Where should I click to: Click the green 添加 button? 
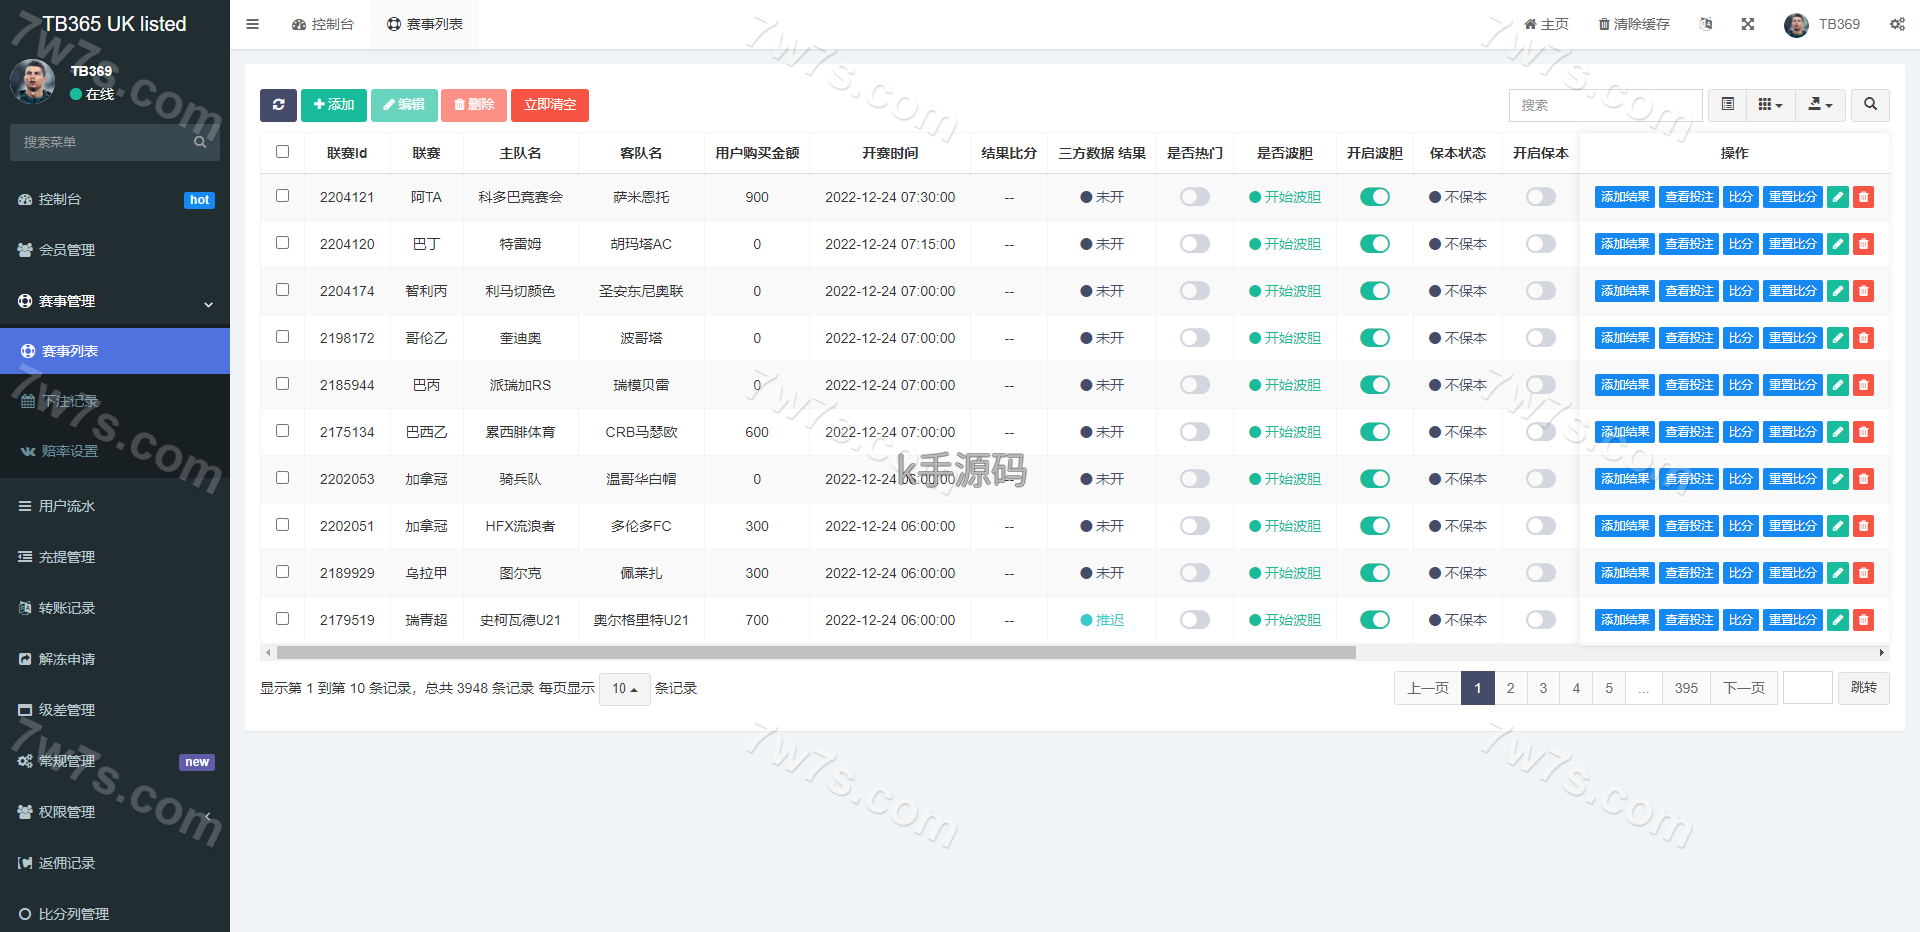(334, 105)
